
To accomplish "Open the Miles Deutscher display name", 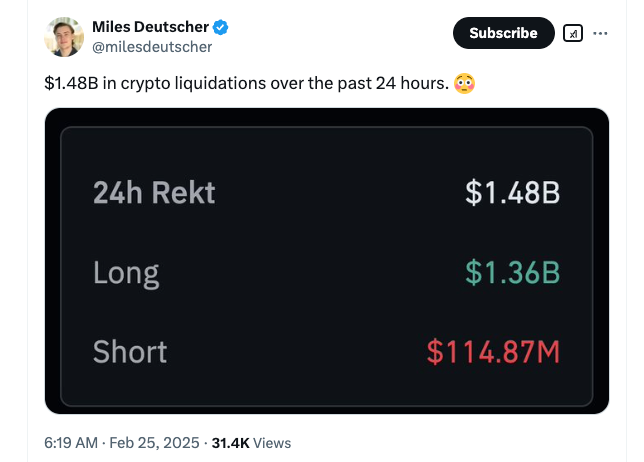I will [150, 27].
